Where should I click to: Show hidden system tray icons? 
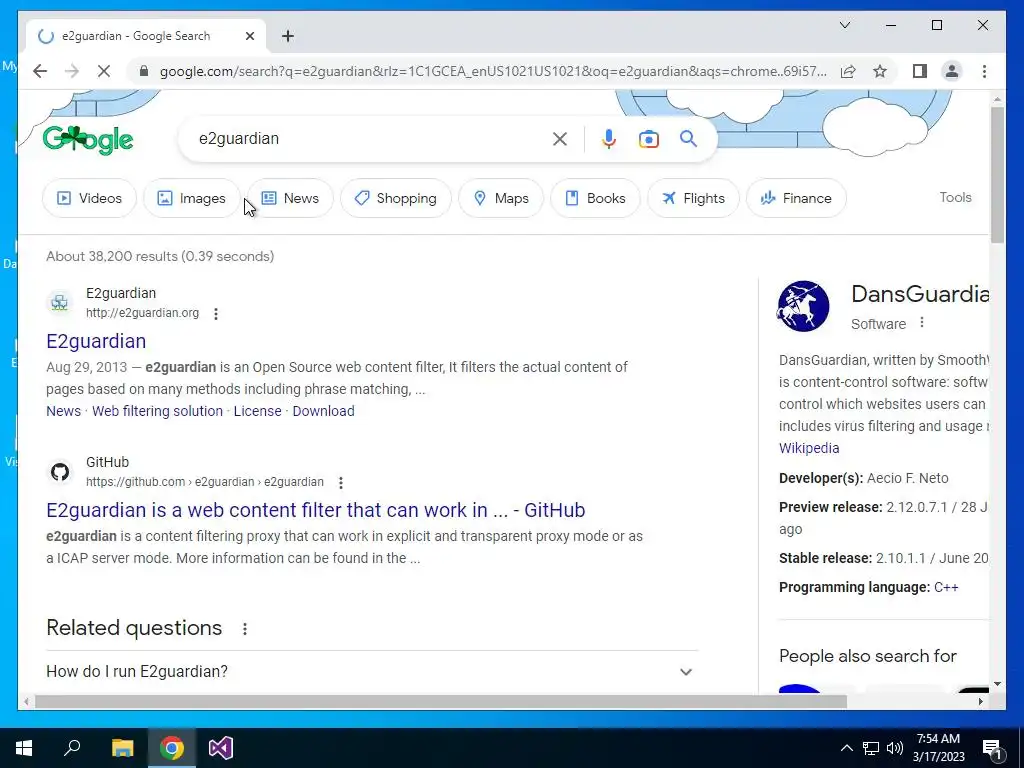(x=846, y=748)
